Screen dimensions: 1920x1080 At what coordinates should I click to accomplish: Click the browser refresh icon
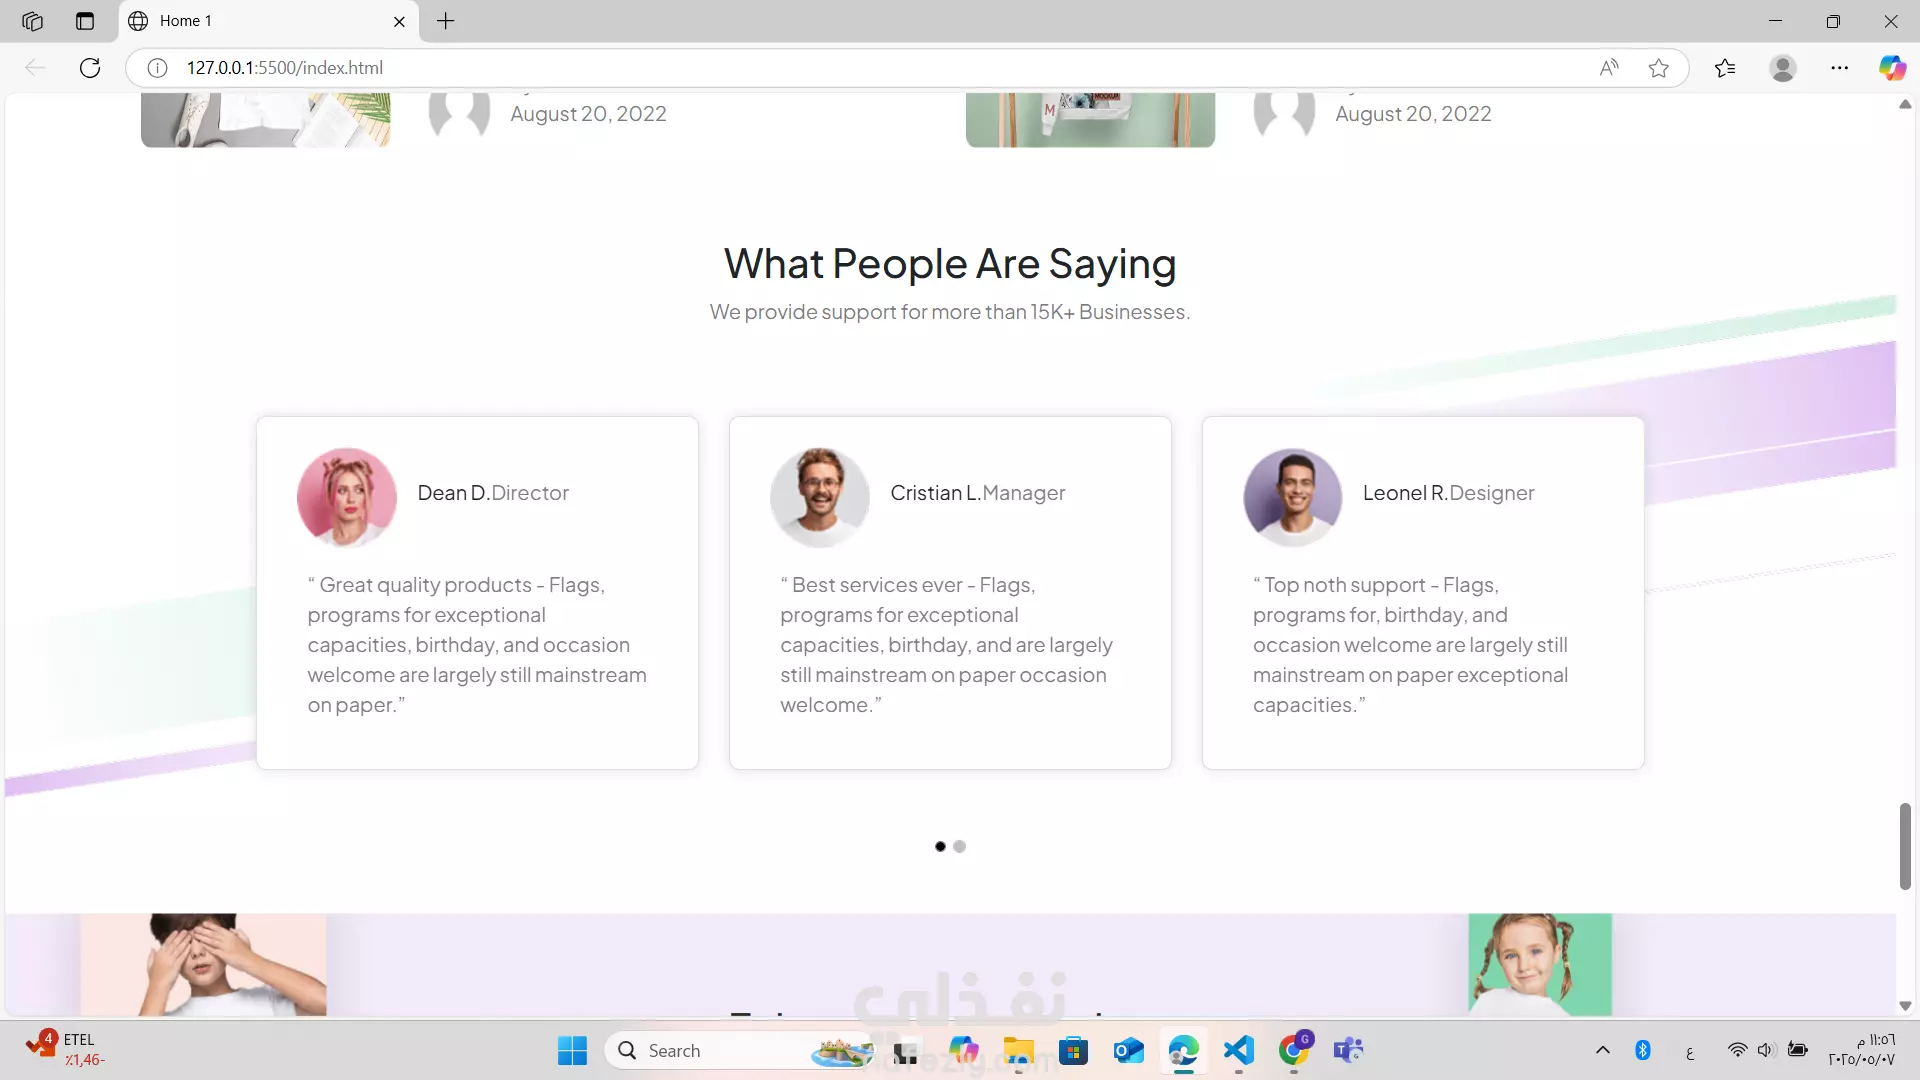tap(90, 68)
